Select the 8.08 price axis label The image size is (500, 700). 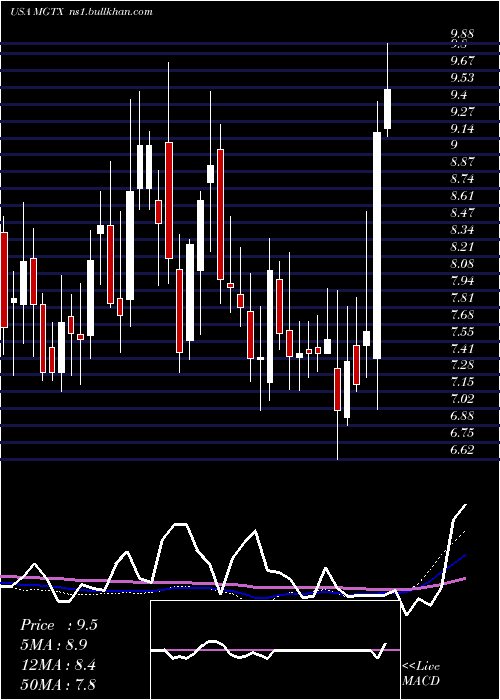462,264
